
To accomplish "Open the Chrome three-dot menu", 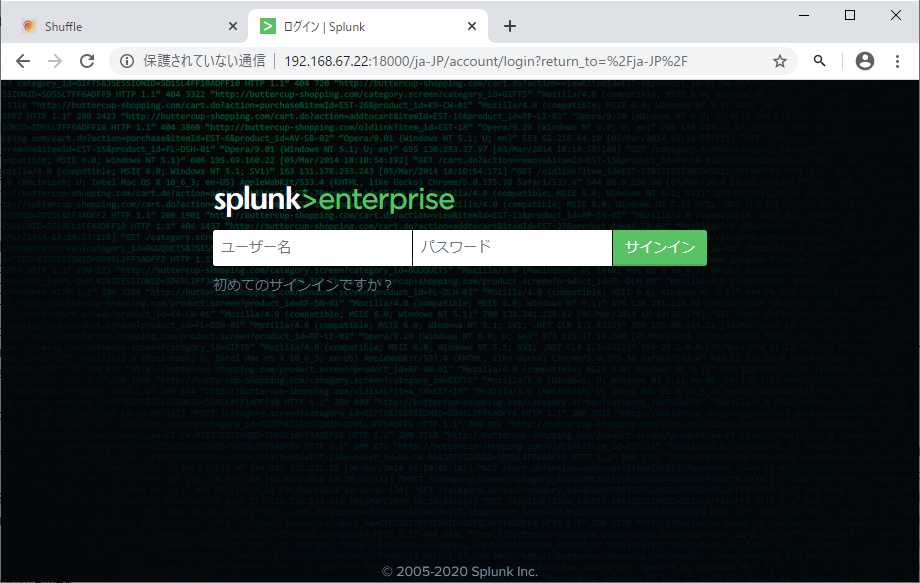I will coord(897,61).
